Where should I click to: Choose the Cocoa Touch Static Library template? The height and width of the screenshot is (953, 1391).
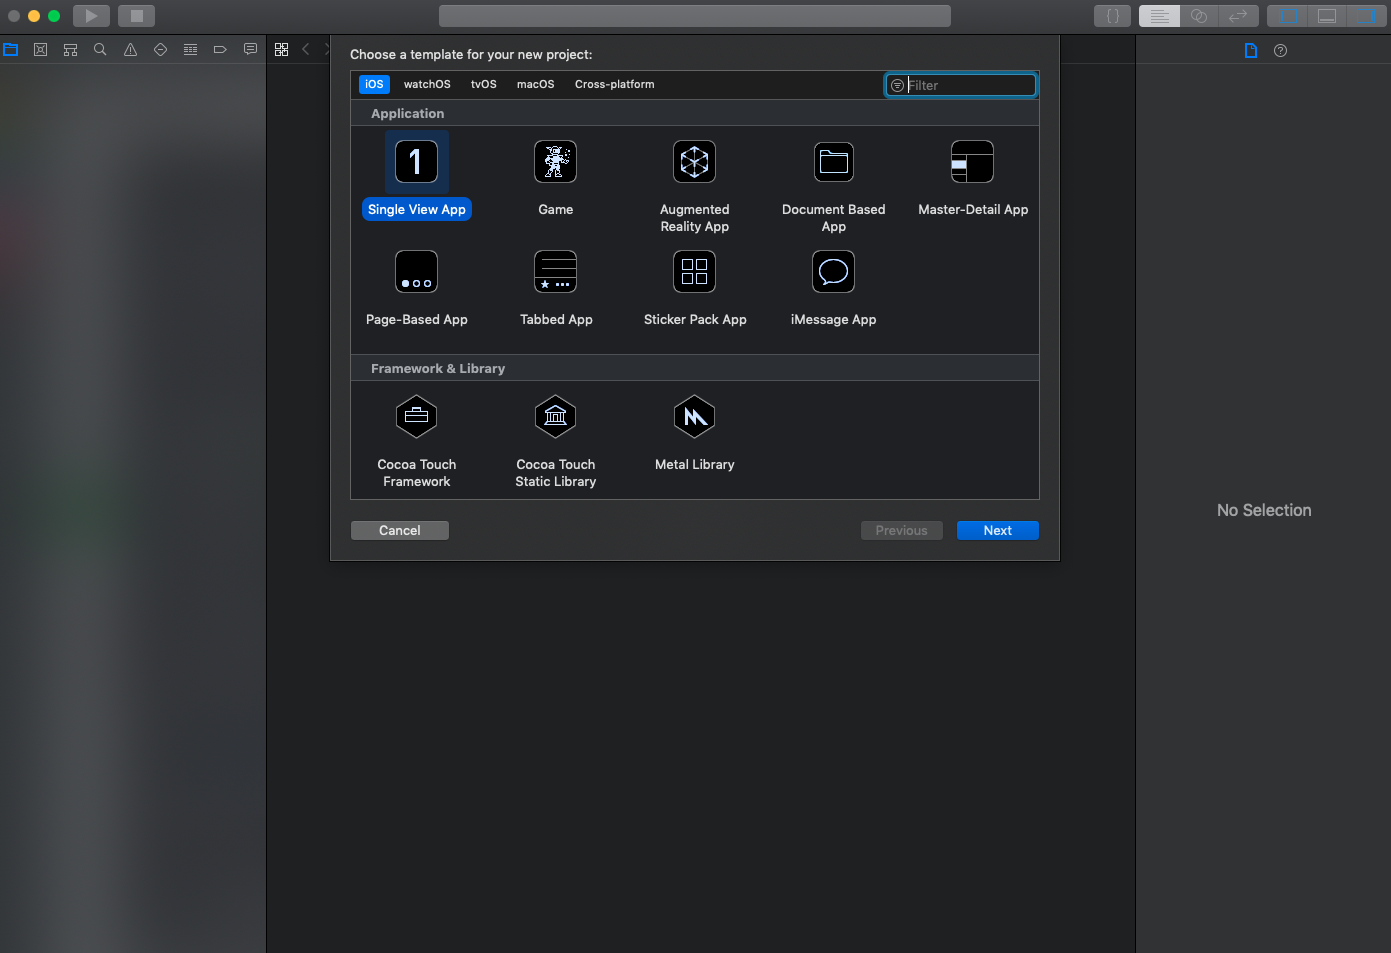(555, 417)
